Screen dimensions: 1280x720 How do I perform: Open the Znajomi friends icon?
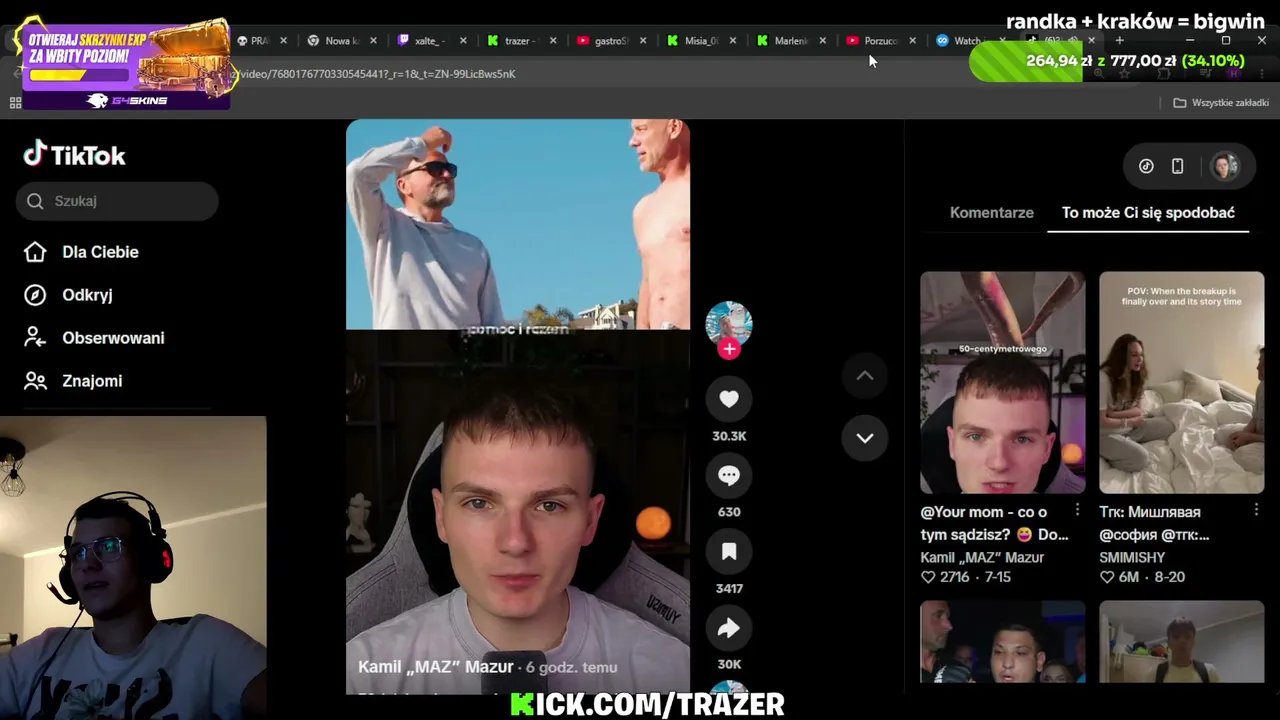(x=35, y=381)
